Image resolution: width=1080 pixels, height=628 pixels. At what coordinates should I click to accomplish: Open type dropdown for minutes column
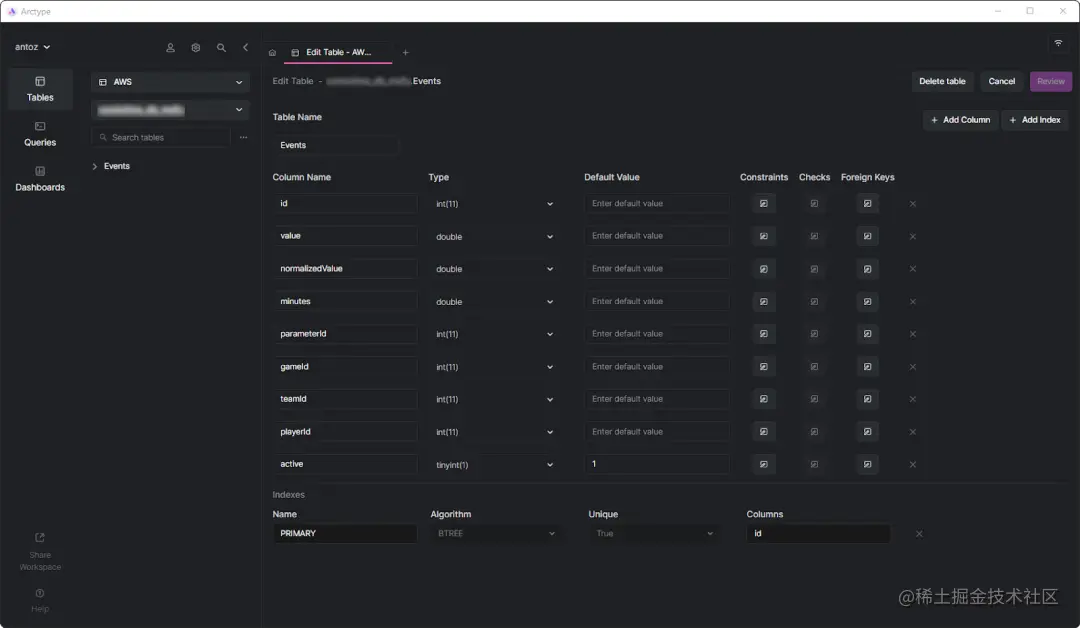pyautogui.click(x=493, y=302)
